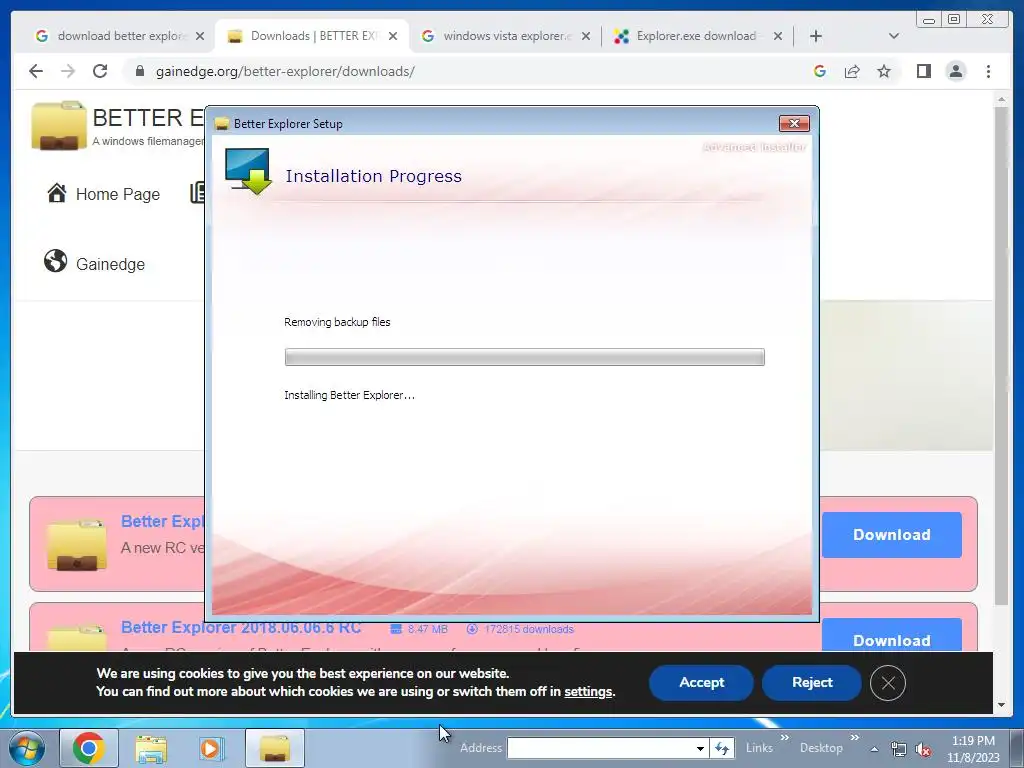This screenshot has height=768, width=1024.
Task: Show hidden tray icons
Action: click(x=874, y=749)
